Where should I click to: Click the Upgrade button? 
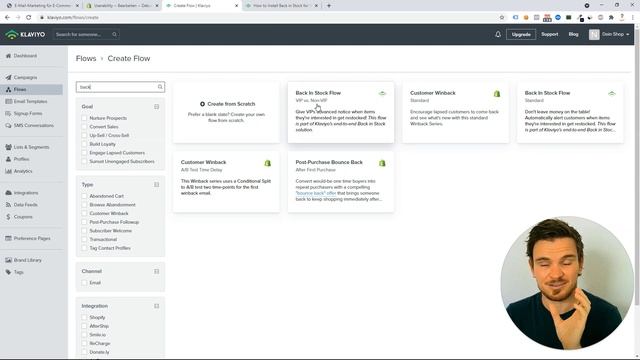tap(521, 35)
